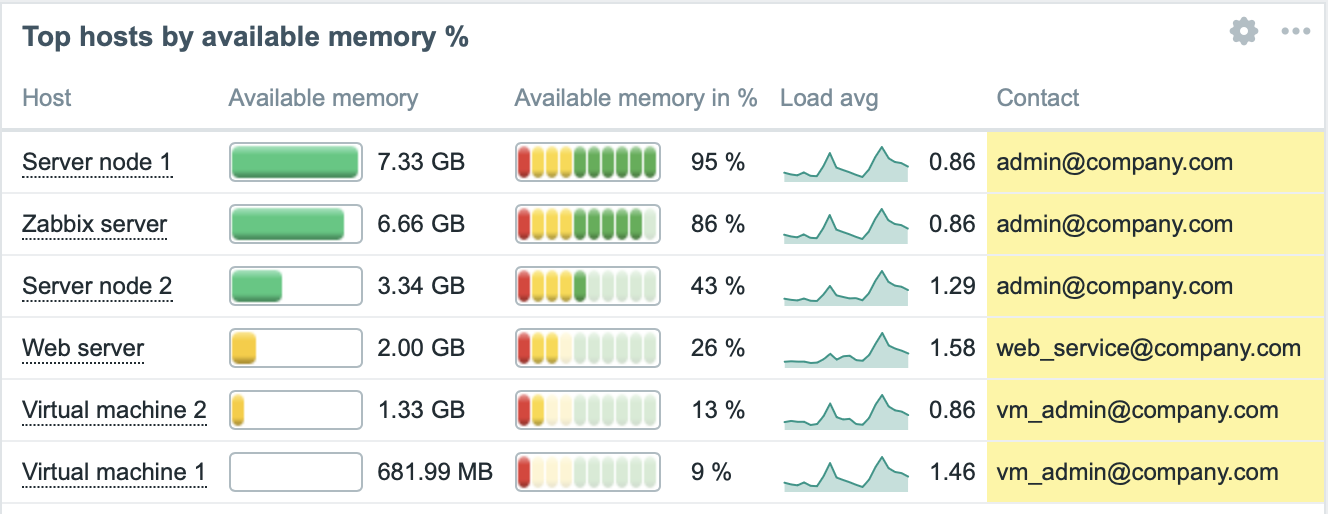Click the 7.33 GB available memory bar
The width and height of the screenshot is (1328, 514).
296,162
